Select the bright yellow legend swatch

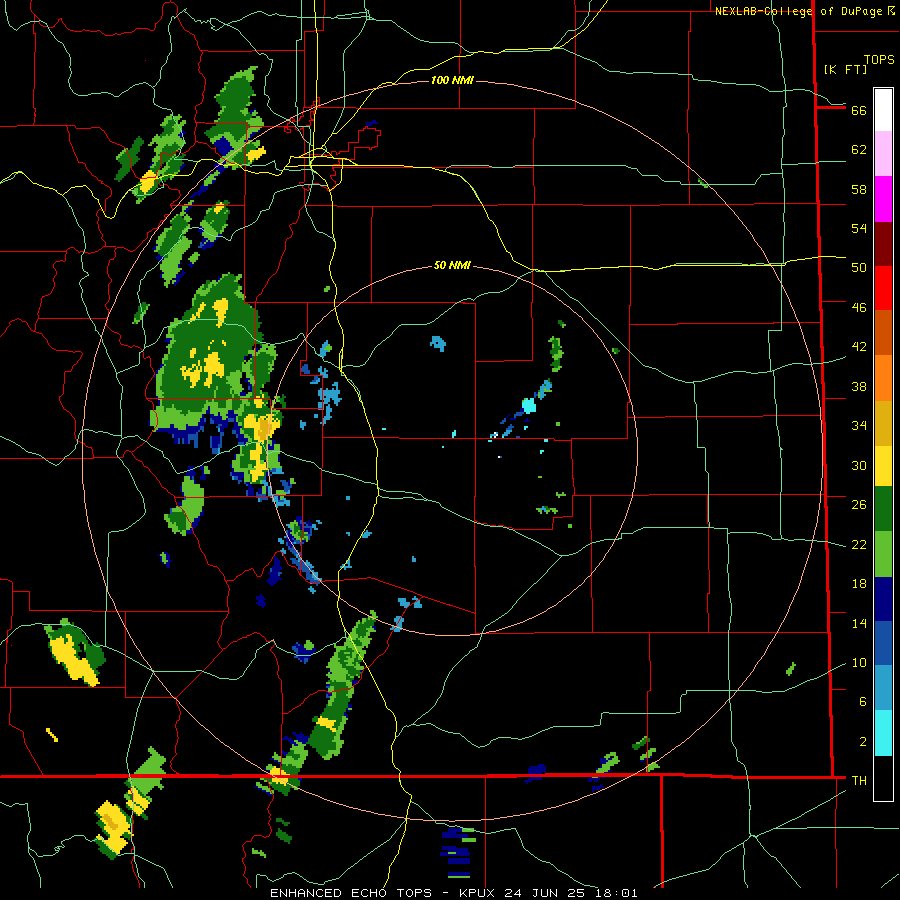pos(883,466)
